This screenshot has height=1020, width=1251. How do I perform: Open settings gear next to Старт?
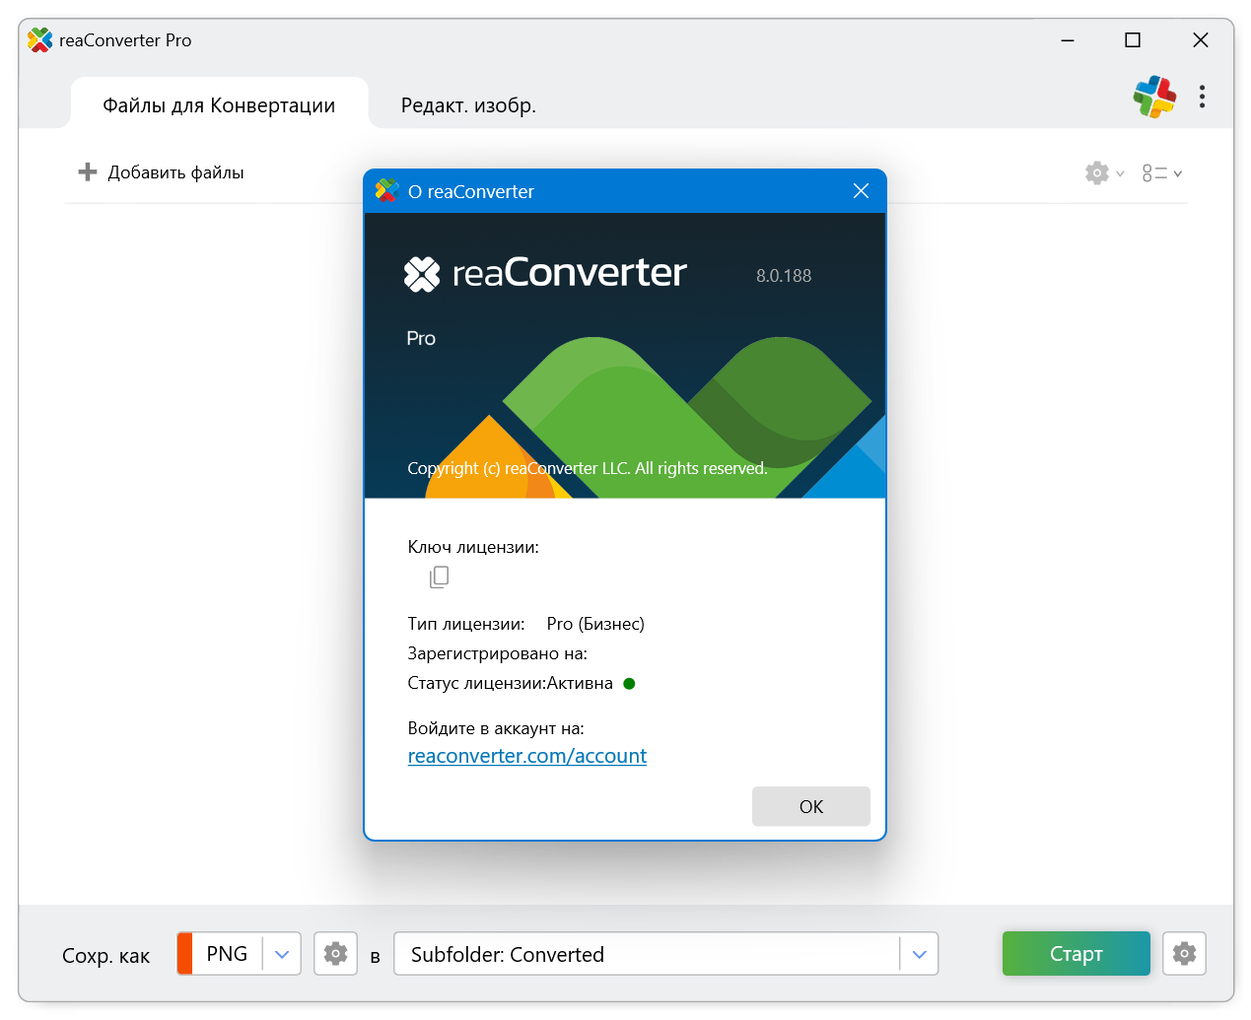click(1184, 954)
